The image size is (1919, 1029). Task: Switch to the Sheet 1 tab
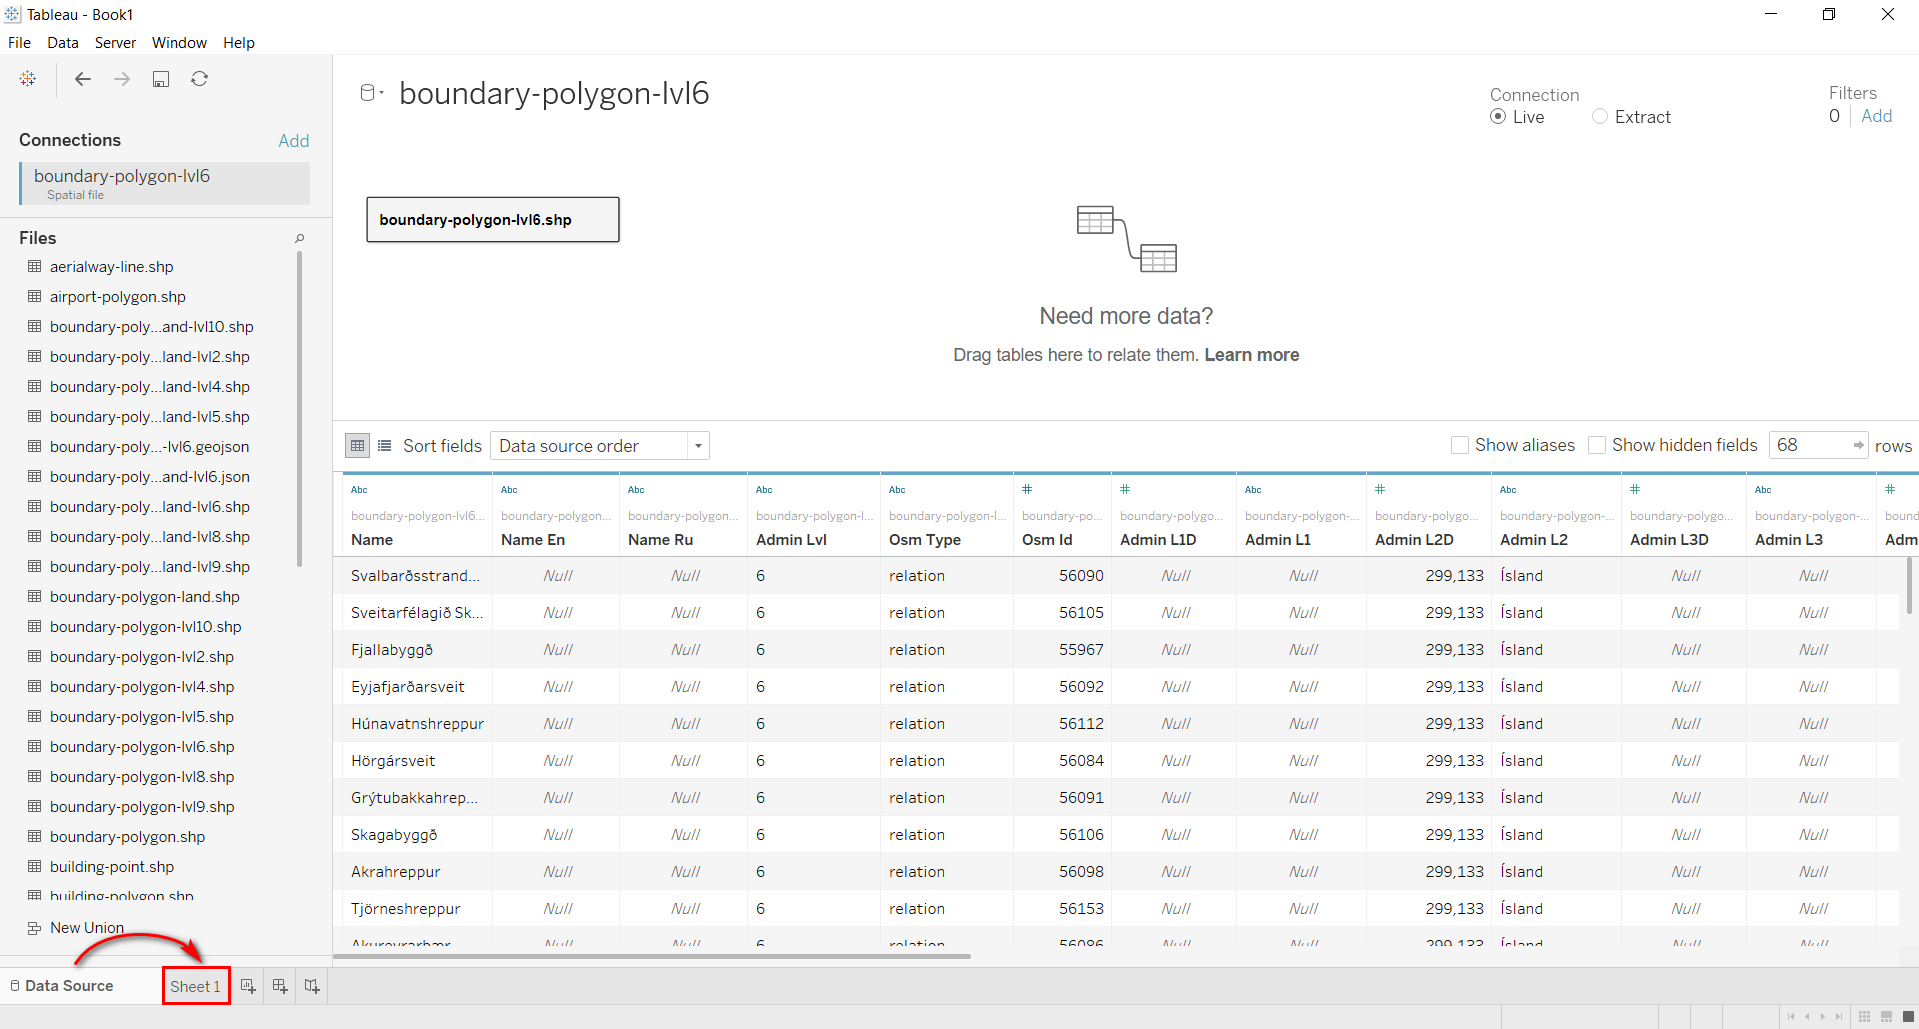[x=196, y=986]
